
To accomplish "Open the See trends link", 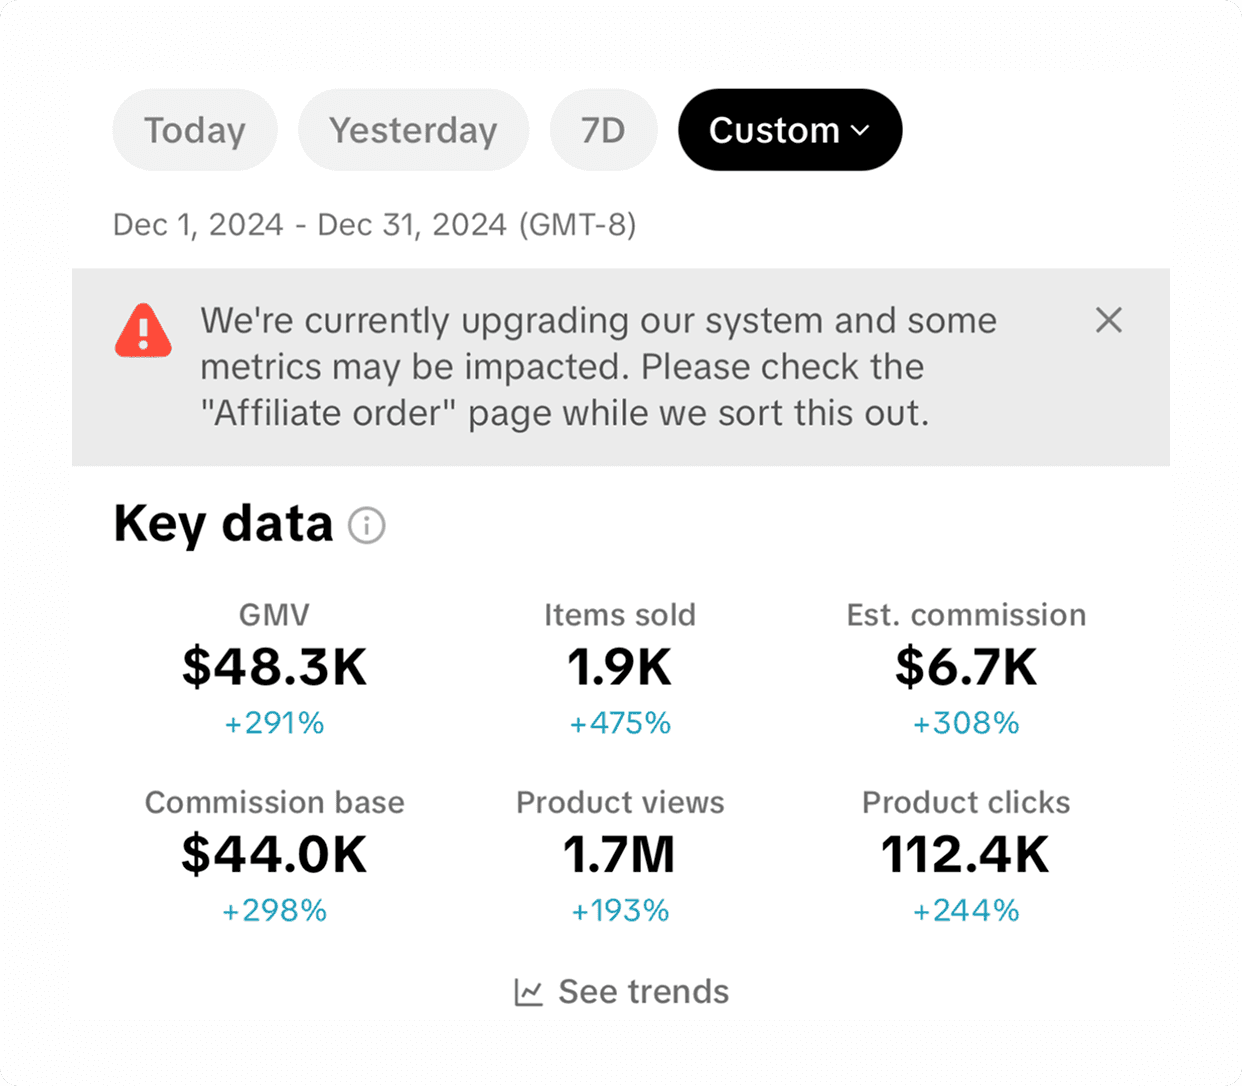I will coord(621,992).
